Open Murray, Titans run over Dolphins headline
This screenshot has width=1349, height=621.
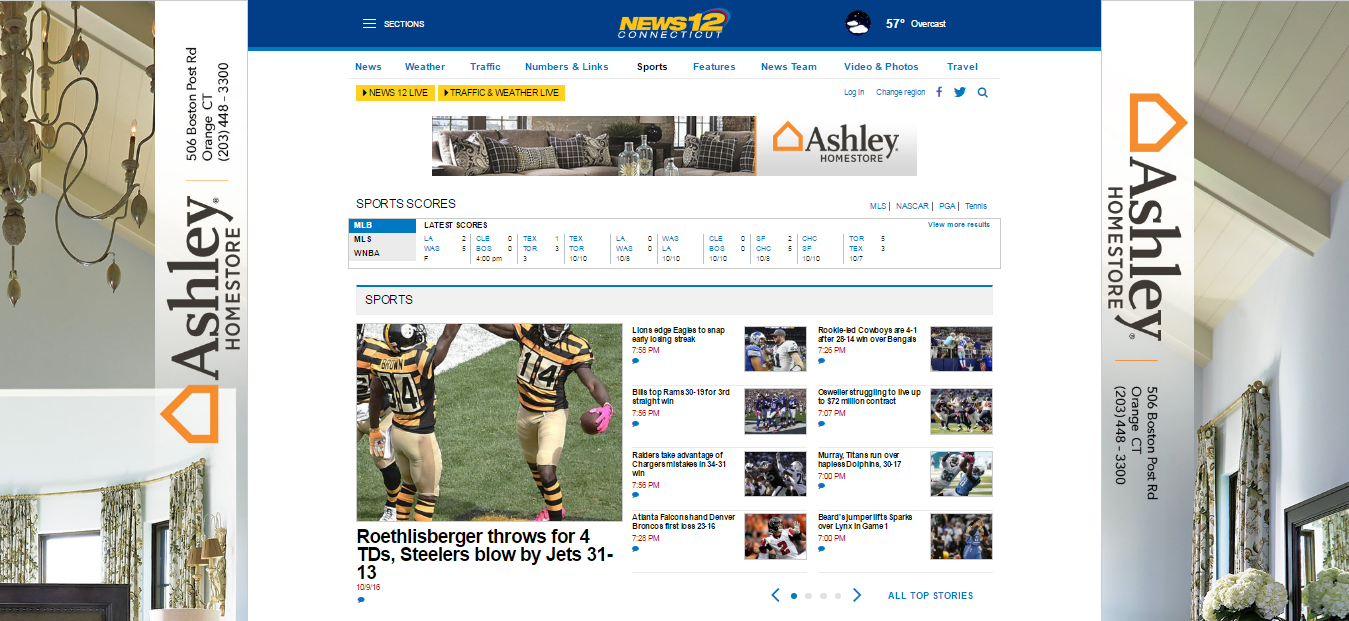(860, 459)
